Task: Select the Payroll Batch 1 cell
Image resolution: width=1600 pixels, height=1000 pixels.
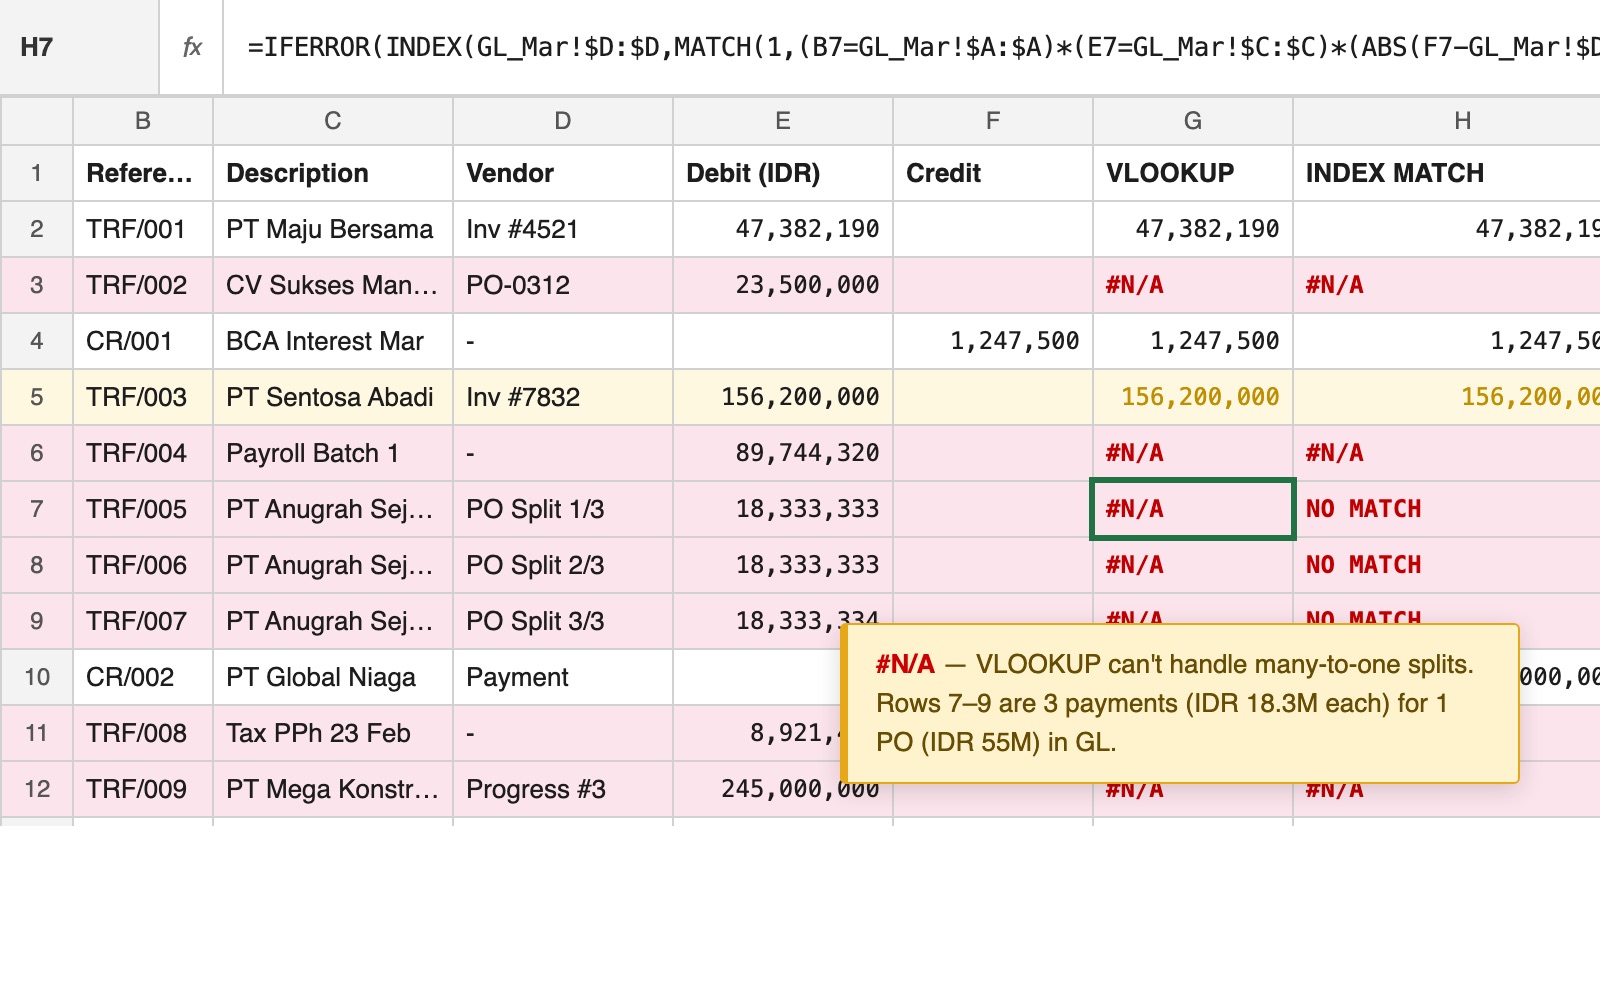Action: pos(332,453)
